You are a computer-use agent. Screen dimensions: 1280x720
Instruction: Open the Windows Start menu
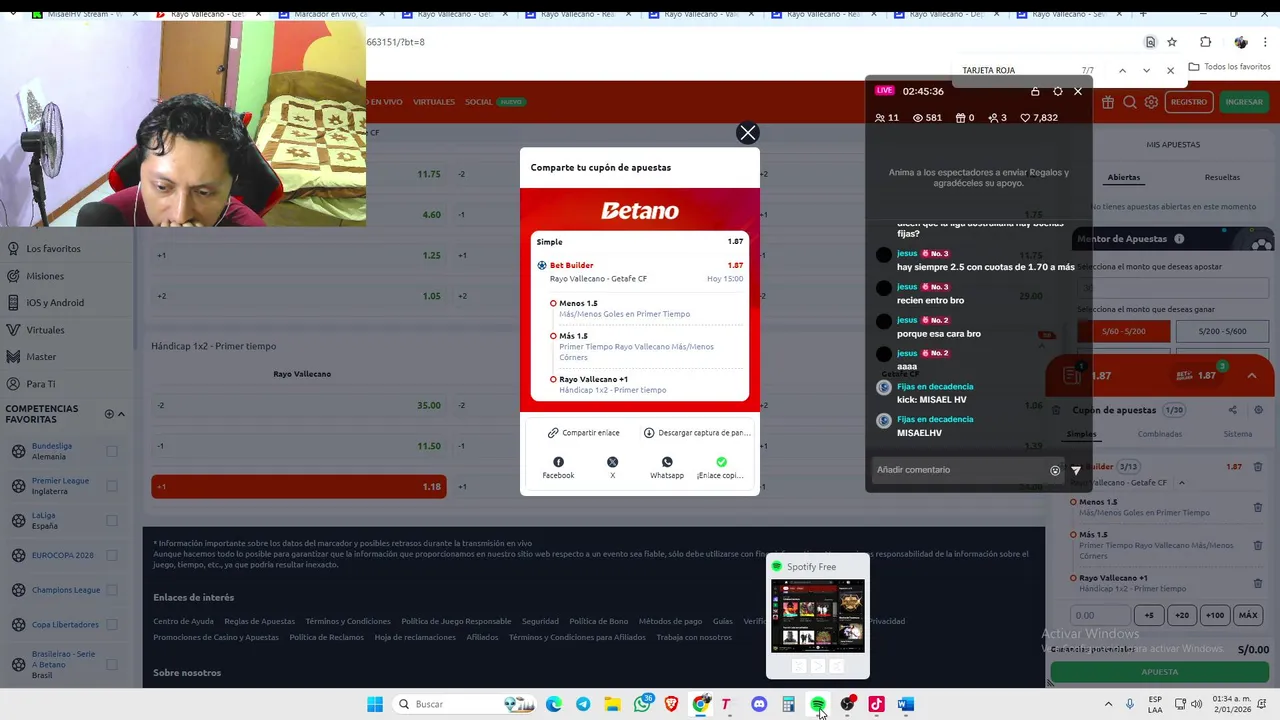pos(375,704)
